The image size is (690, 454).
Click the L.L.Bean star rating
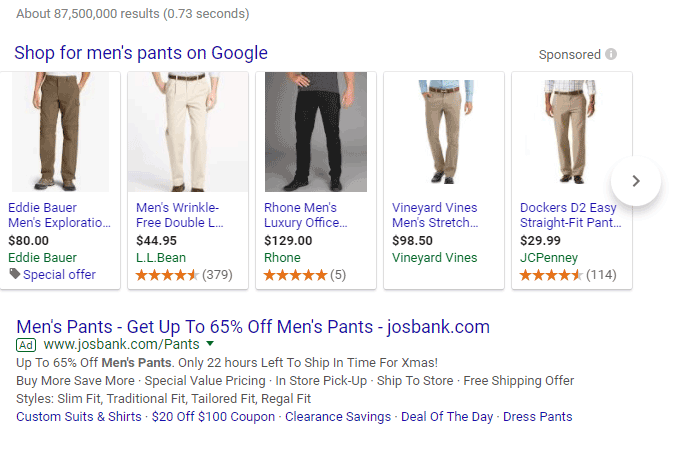167,274
